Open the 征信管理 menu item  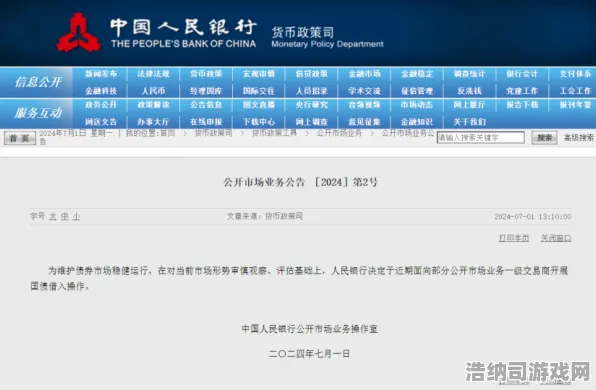pos(417,91)
